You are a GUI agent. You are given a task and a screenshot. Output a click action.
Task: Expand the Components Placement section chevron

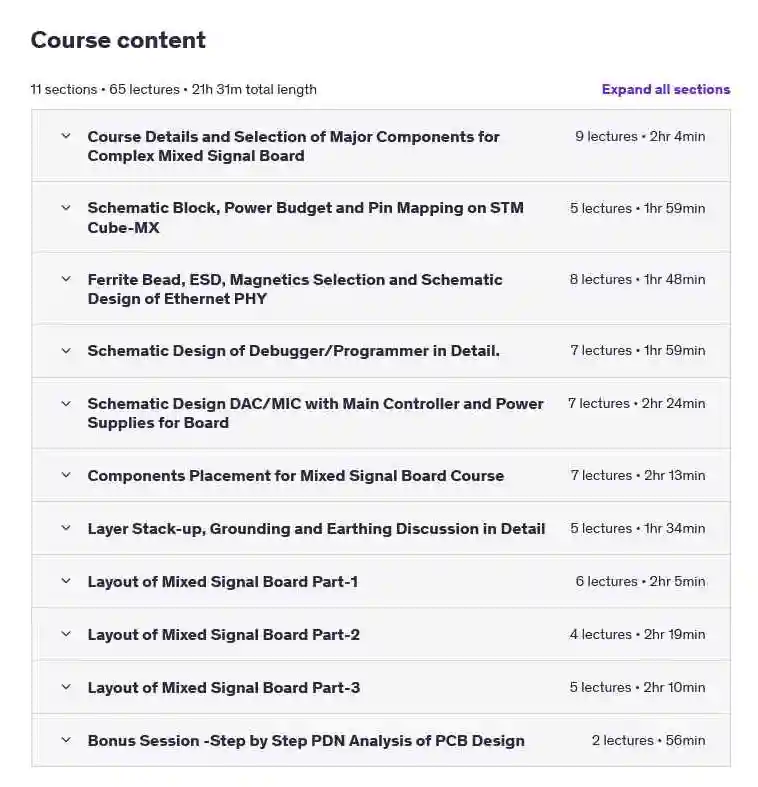pyautogui.click(x=66, y=475)
